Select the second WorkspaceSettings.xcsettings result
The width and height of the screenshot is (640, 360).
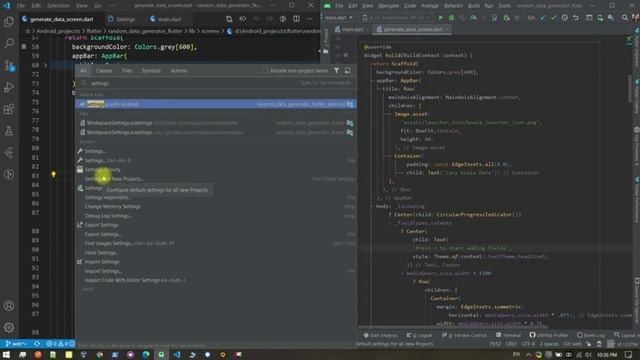(216, 132)
